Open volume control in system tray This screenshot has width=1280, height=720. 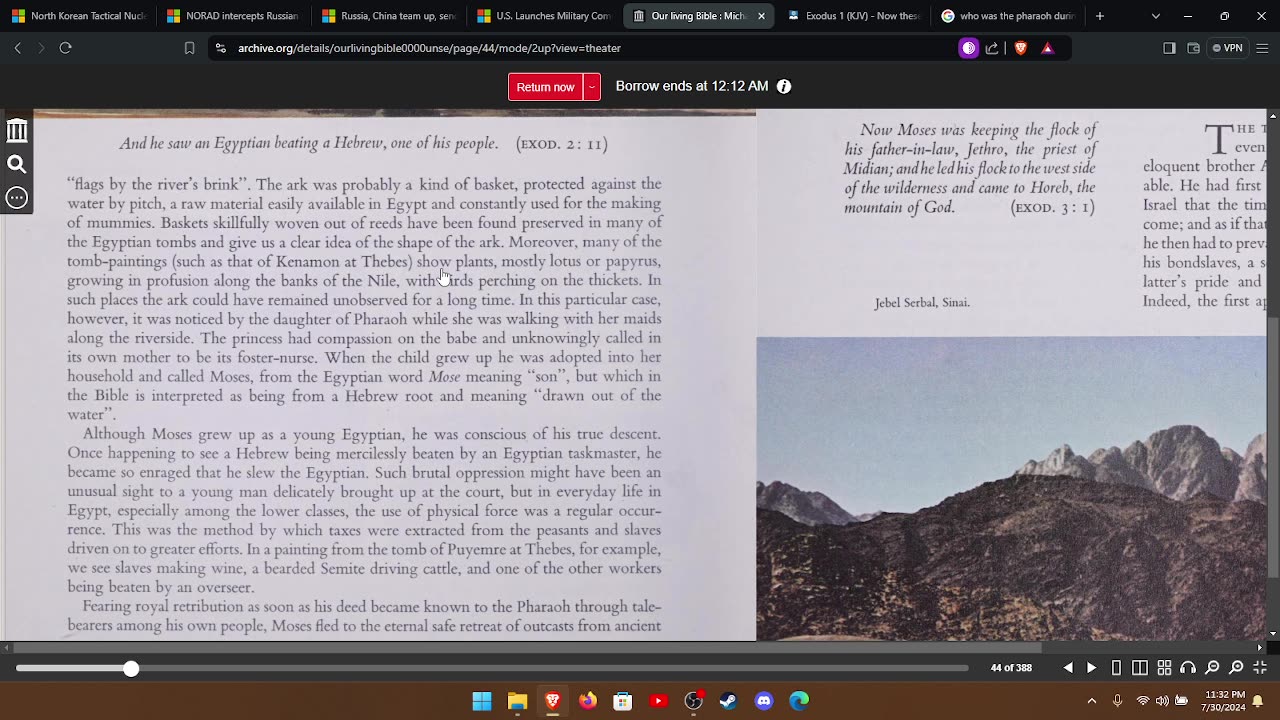1162,701
